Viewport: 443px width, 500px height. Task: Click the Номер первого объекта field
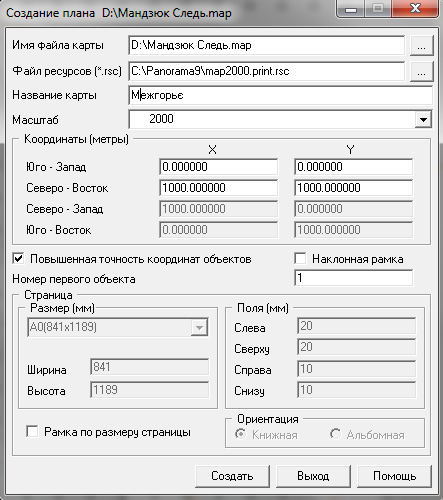(x=353, y=278)
